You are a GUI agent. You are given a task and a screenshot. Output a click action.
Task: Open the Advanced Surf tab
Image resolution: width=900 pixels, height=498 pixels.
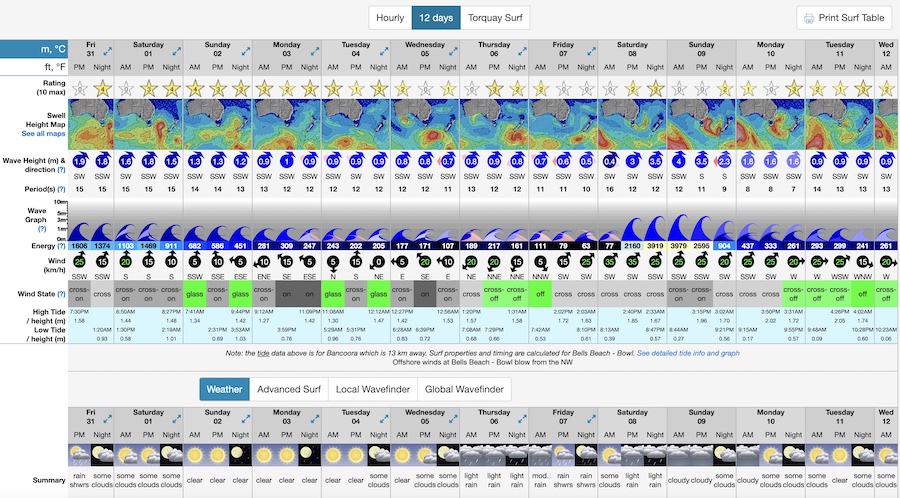290,389
